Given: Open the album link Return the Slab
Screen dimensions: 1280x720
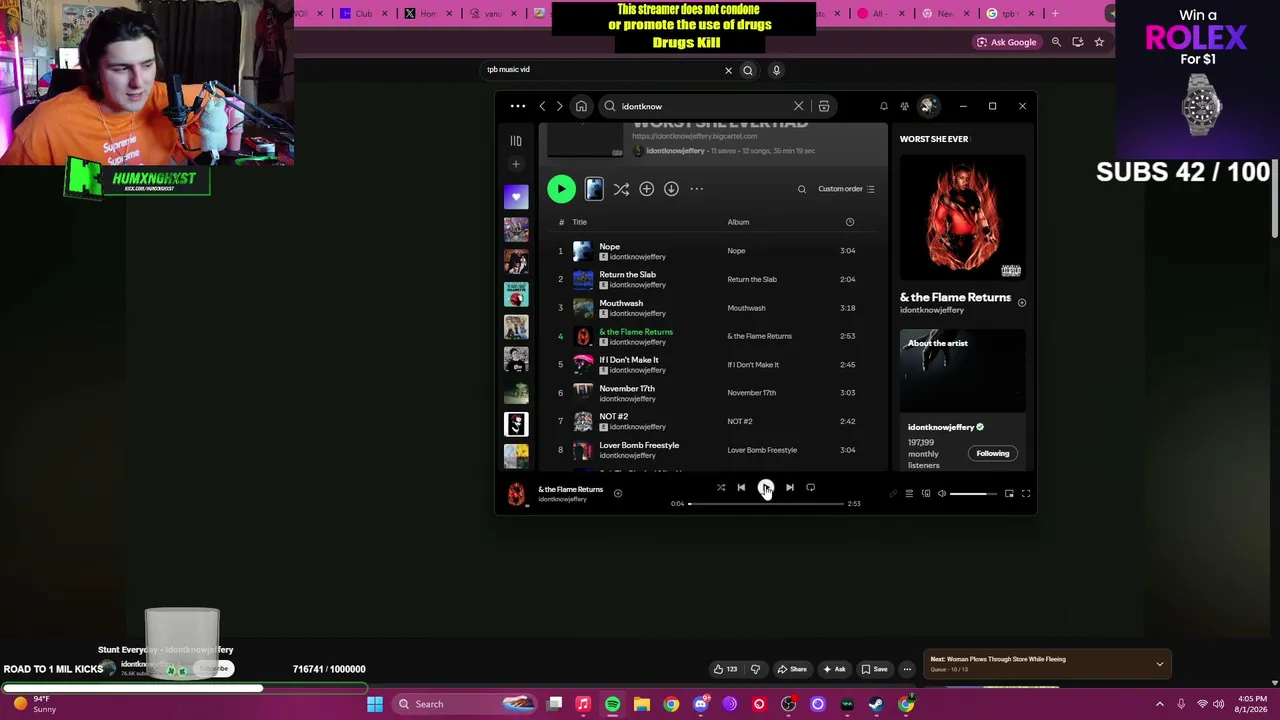Looking at the screenshot, I should (752, 280).
